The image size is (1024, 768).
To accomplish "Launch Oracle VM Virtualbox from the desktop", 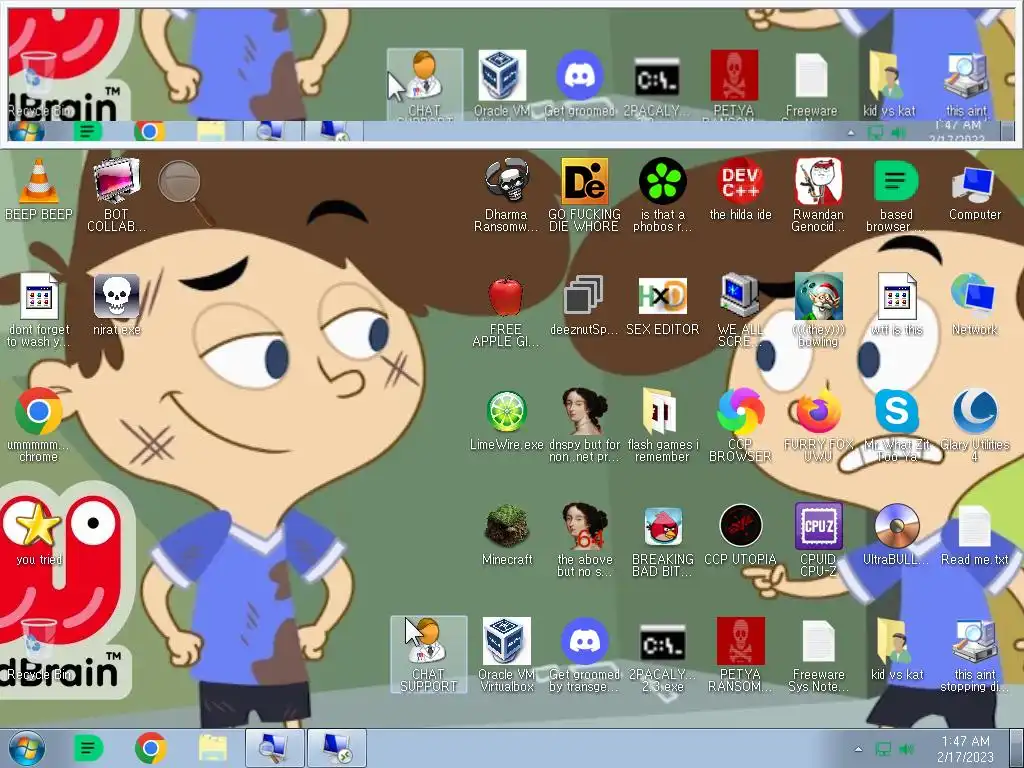I will (x=506, y=654).
